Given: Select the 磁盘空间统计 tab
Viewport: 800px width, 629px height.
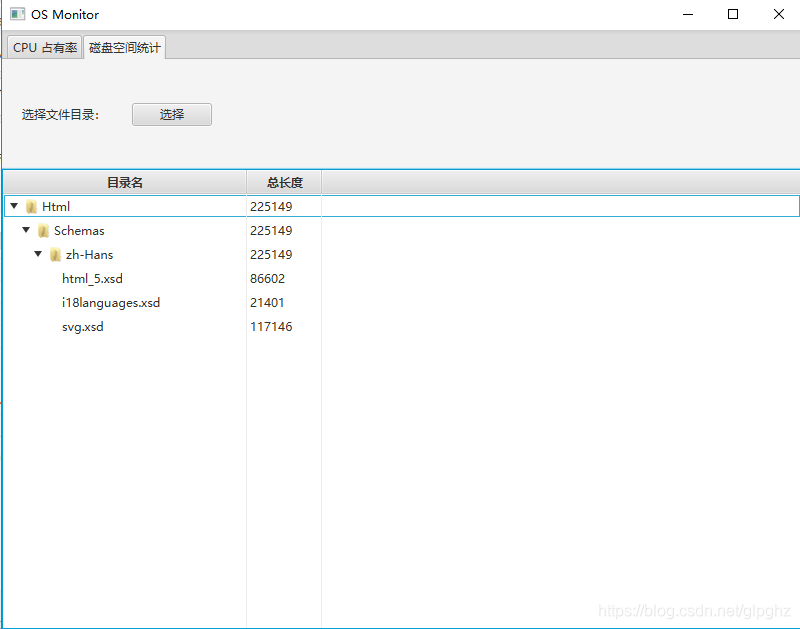Looking at the screenshot, I should point(124,47).
